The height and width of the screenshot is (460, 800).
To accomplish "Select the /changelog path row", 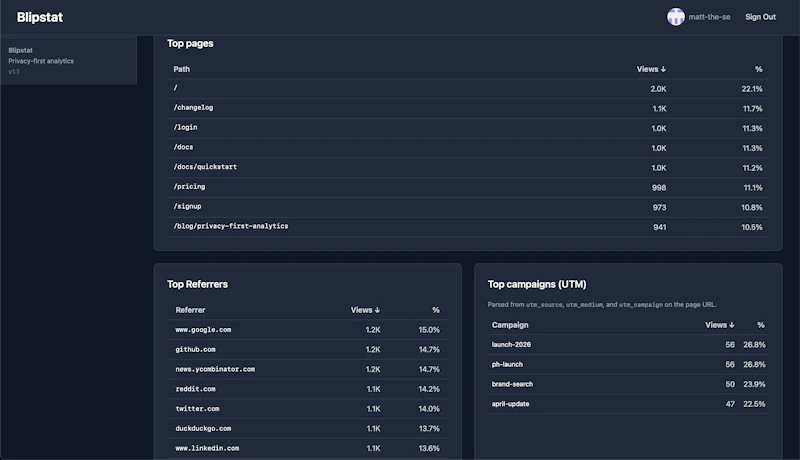I will click(468, 109).
